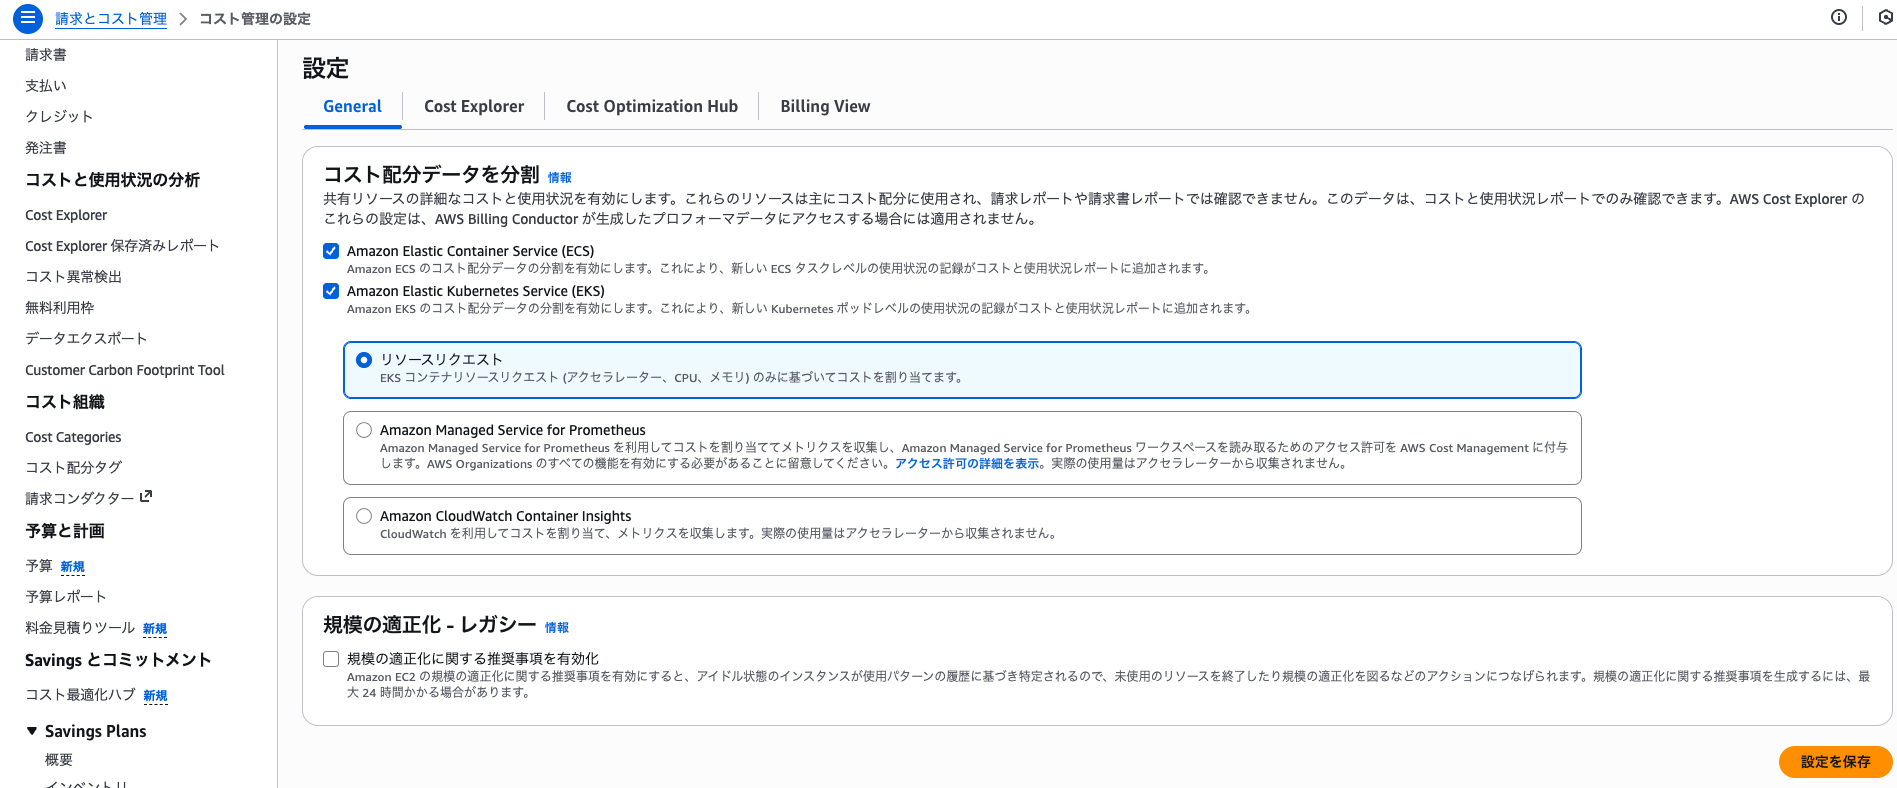The height and width of the screenshot is (788, 1897).
Task: Click the 予算と計画 sidebar heading
Action: (x=65, y=531)
